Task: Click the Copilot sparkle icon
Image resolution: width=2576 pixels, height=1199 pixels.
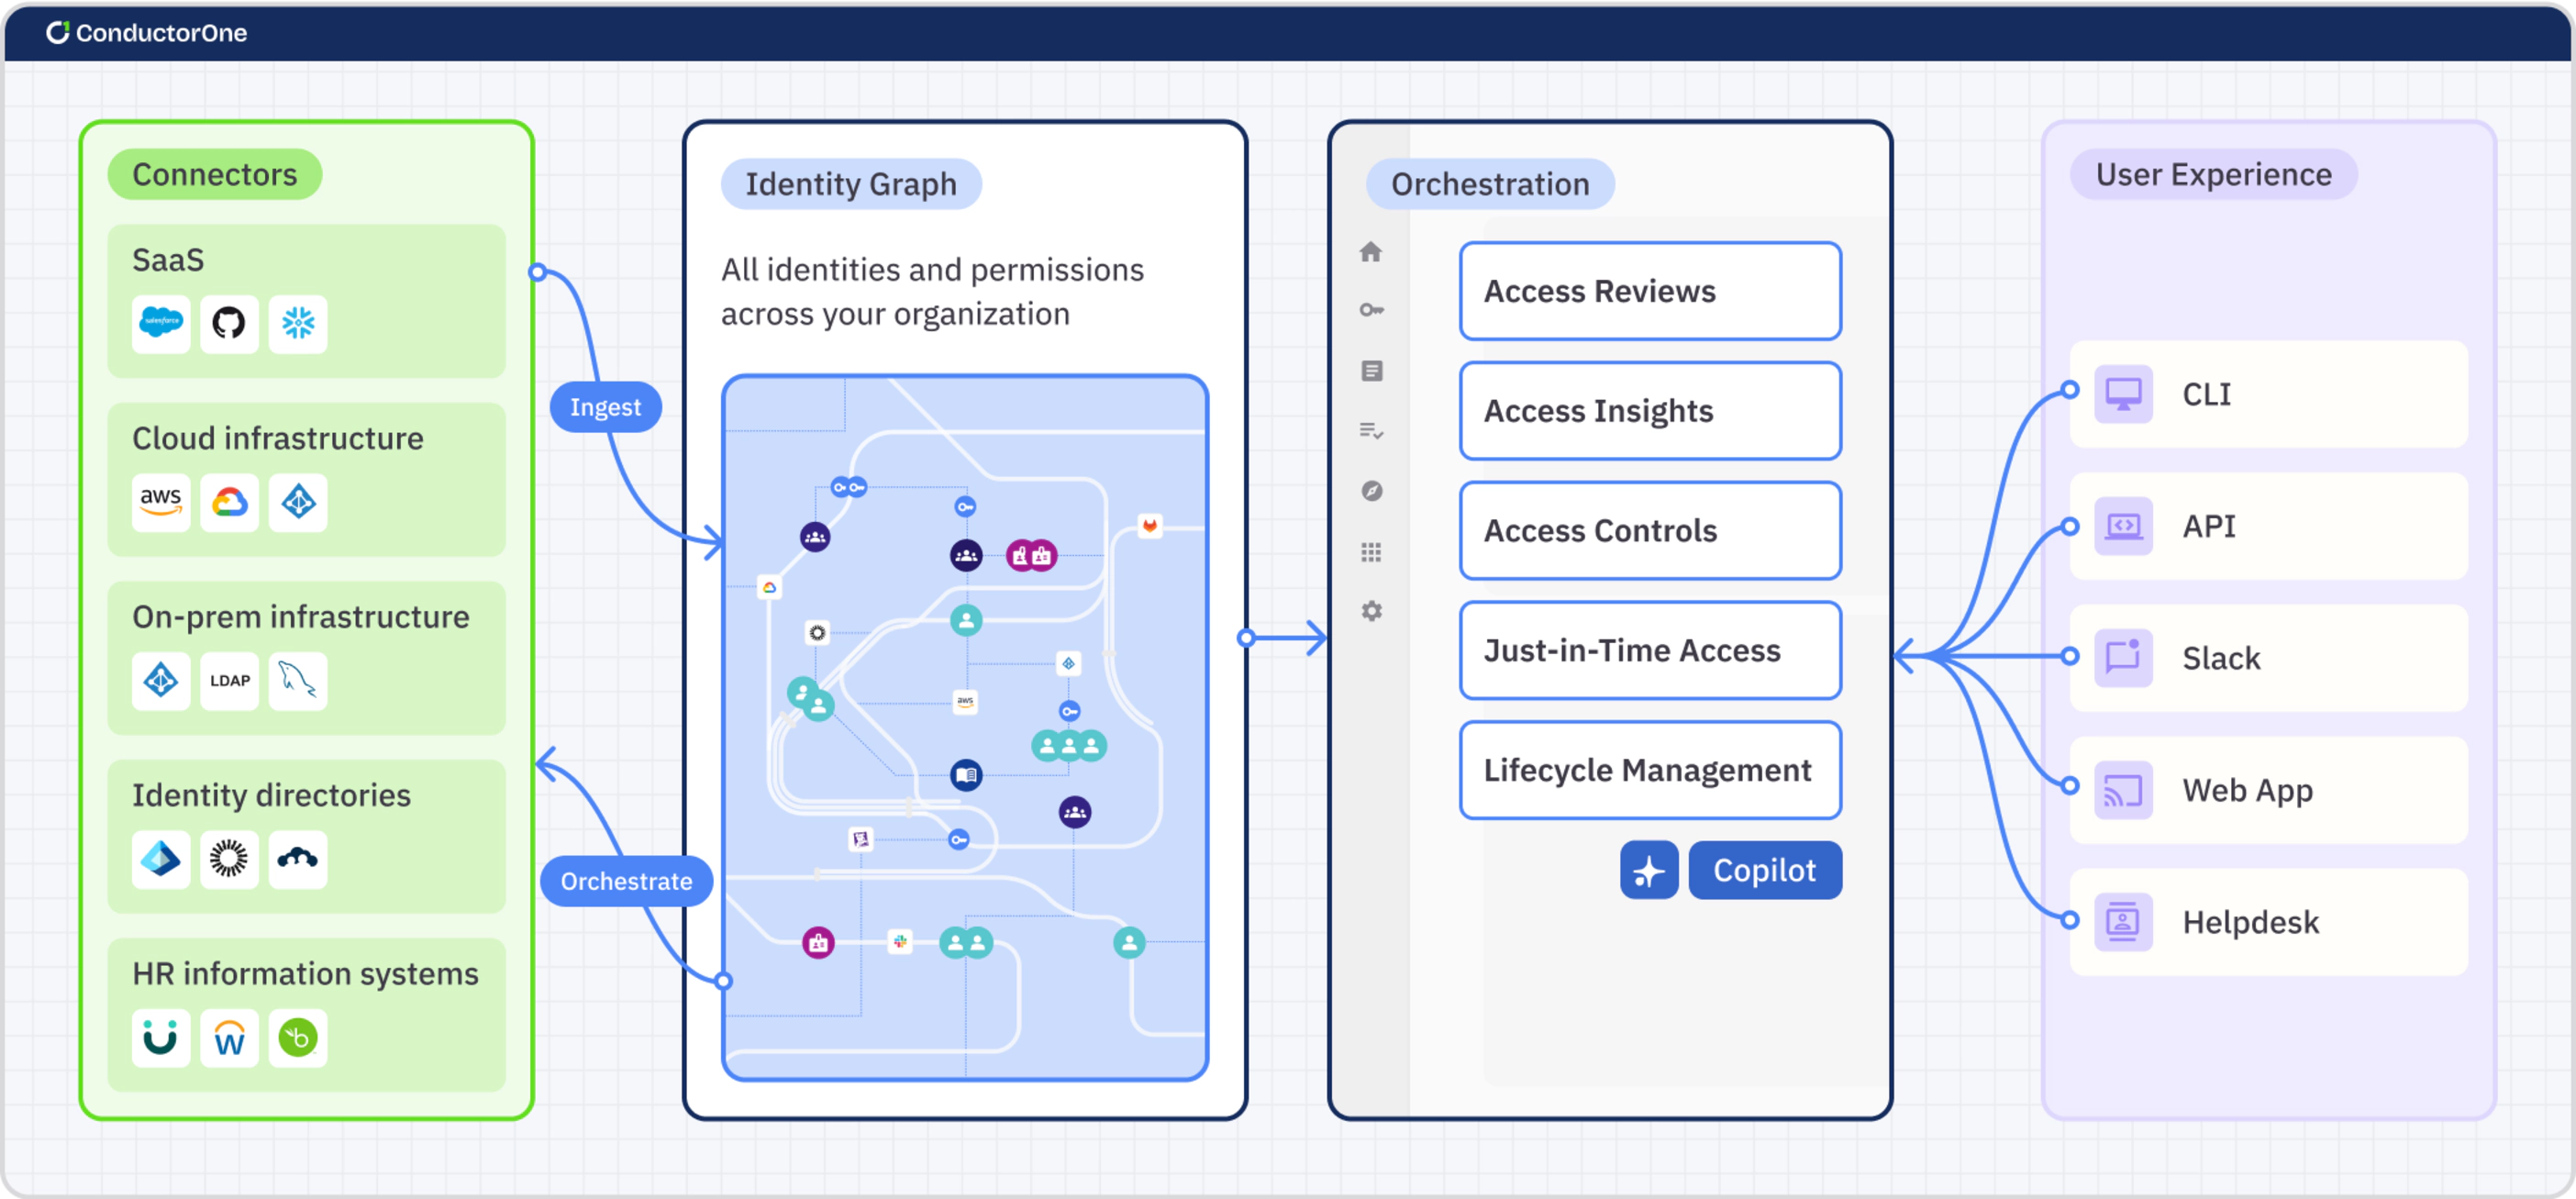Action: pos(1648,870)
